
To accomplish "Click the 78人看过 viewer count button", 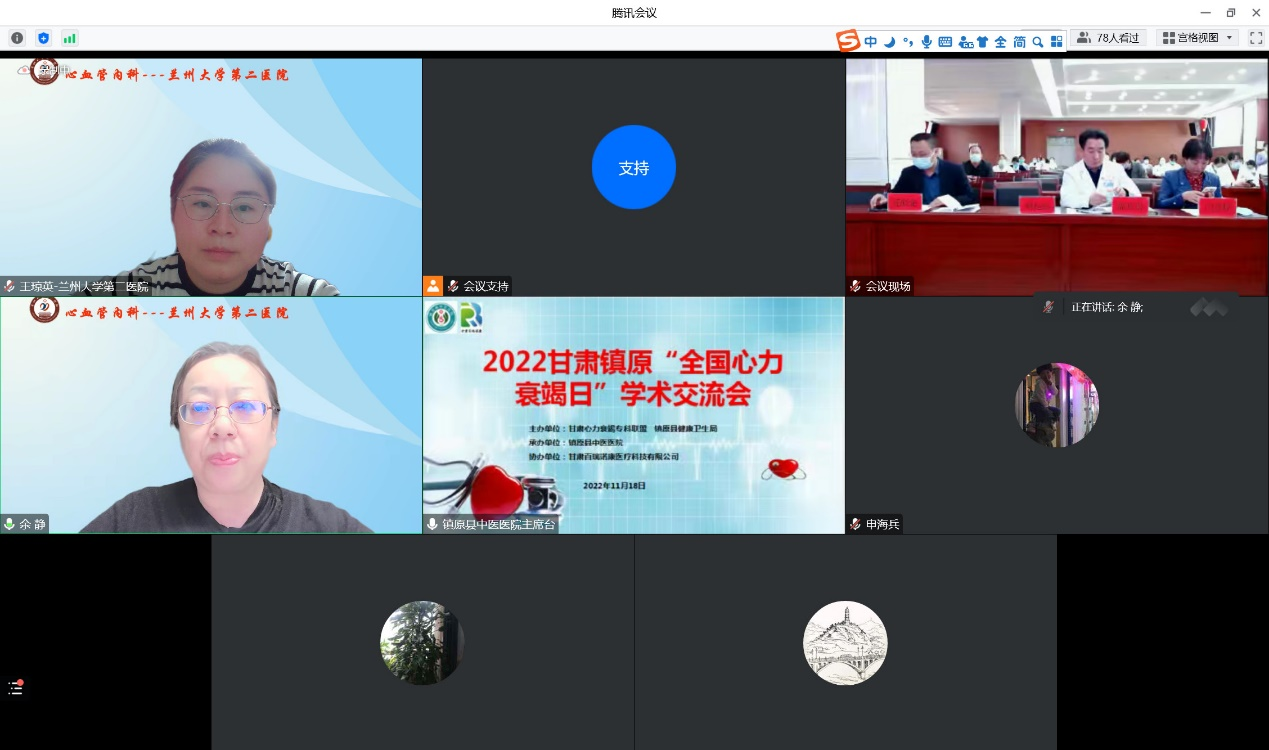I will tap(1109, 38).
